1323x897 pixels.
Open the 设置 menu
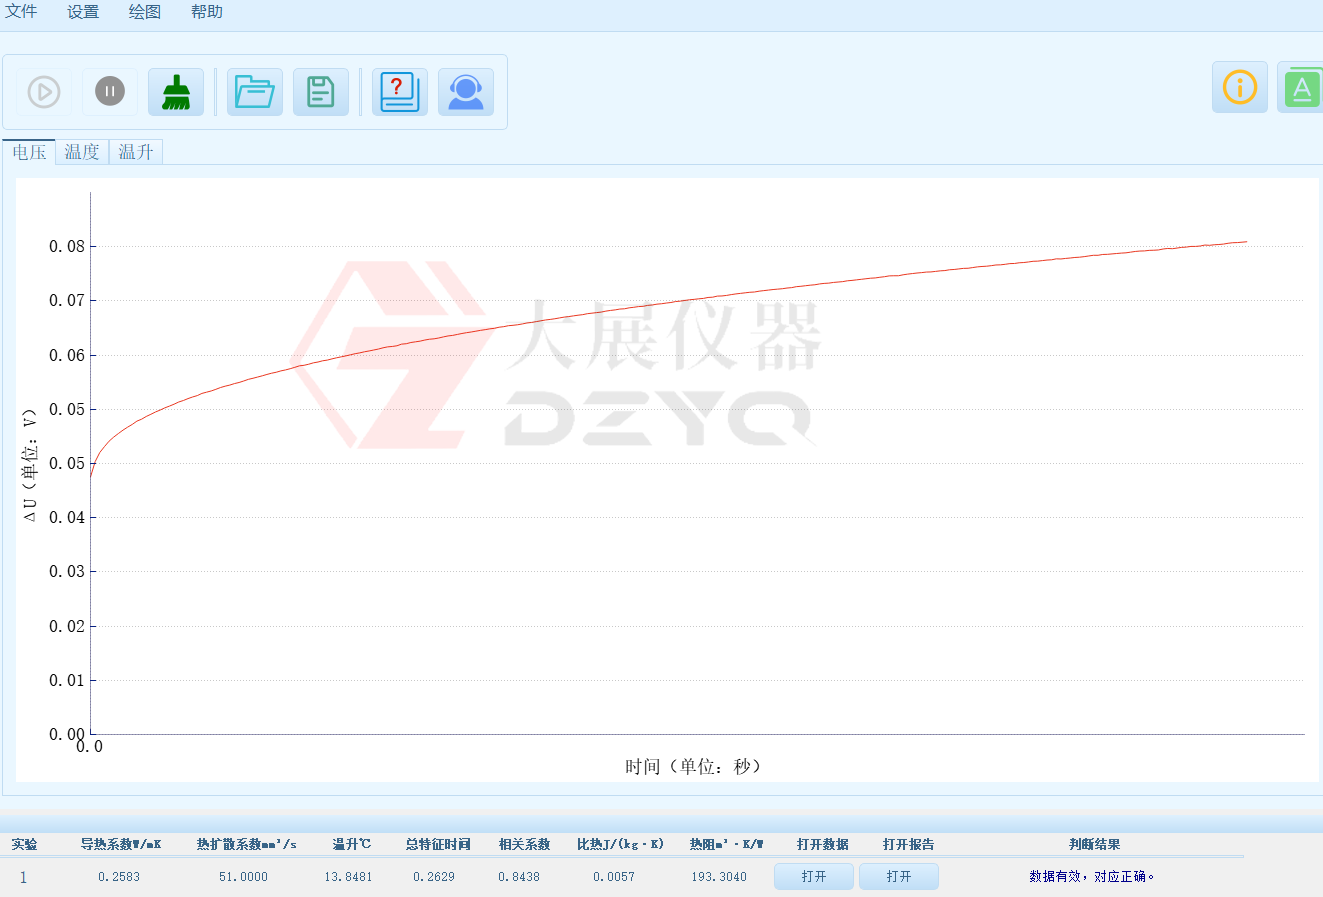tap(82, 12)
